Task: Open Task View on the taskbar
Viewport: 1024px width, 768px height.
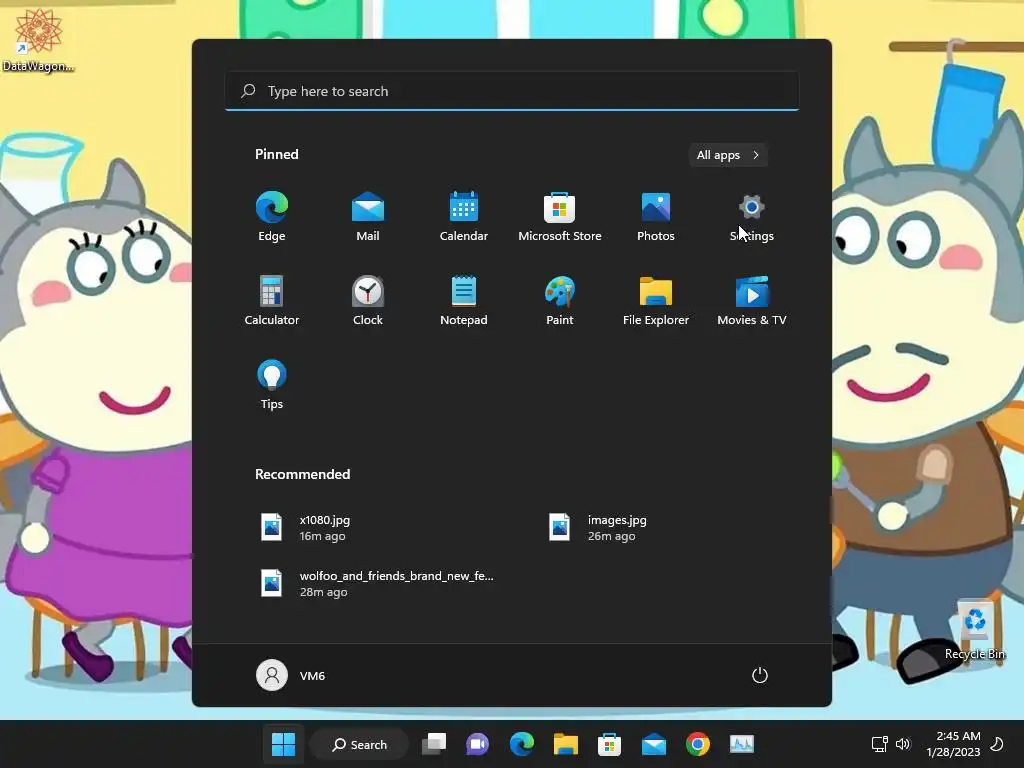Action: coord(434,744)
